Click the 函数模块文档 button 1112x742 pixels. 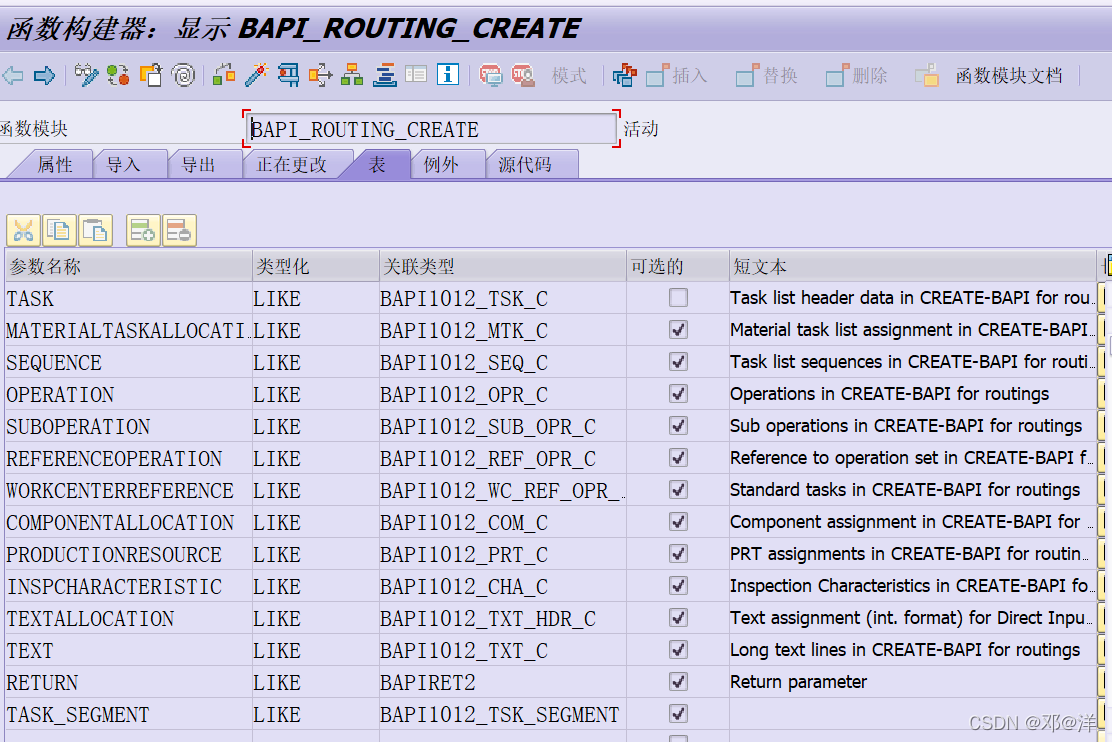(x=1009, y=76)
